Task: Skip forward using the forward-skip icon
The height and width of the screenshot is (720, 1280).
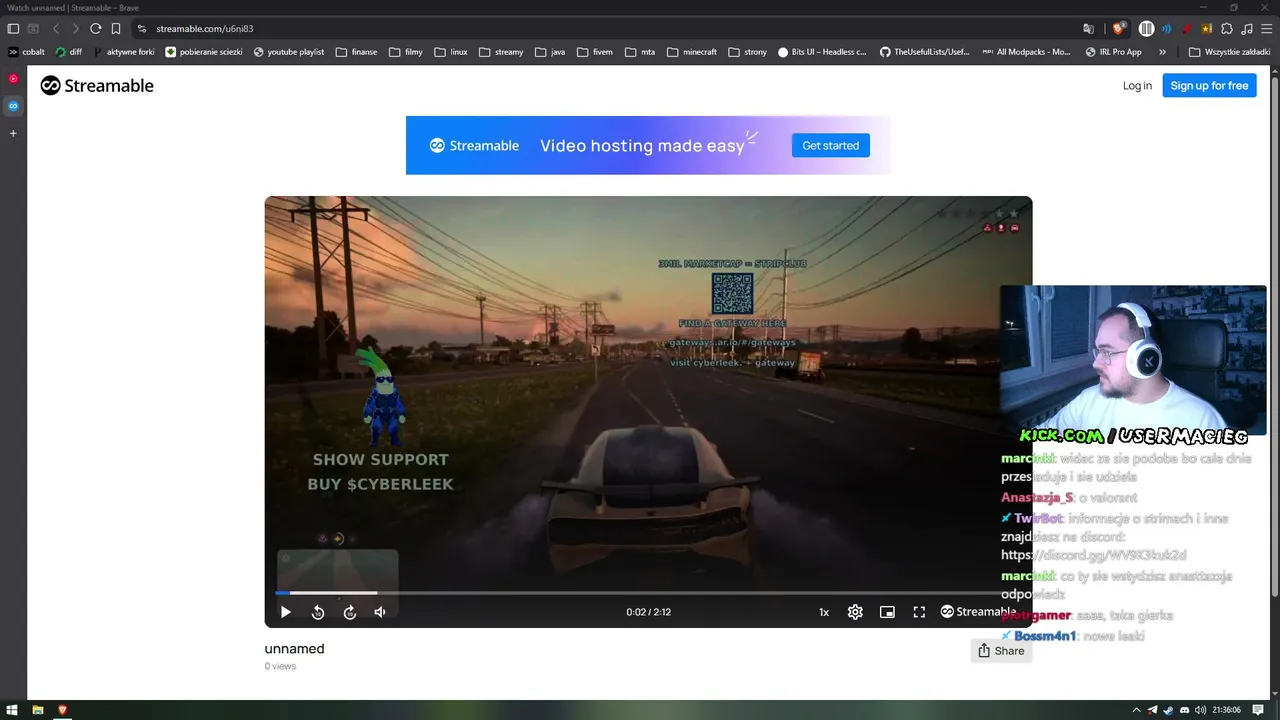Action: (x=350, y=612)
